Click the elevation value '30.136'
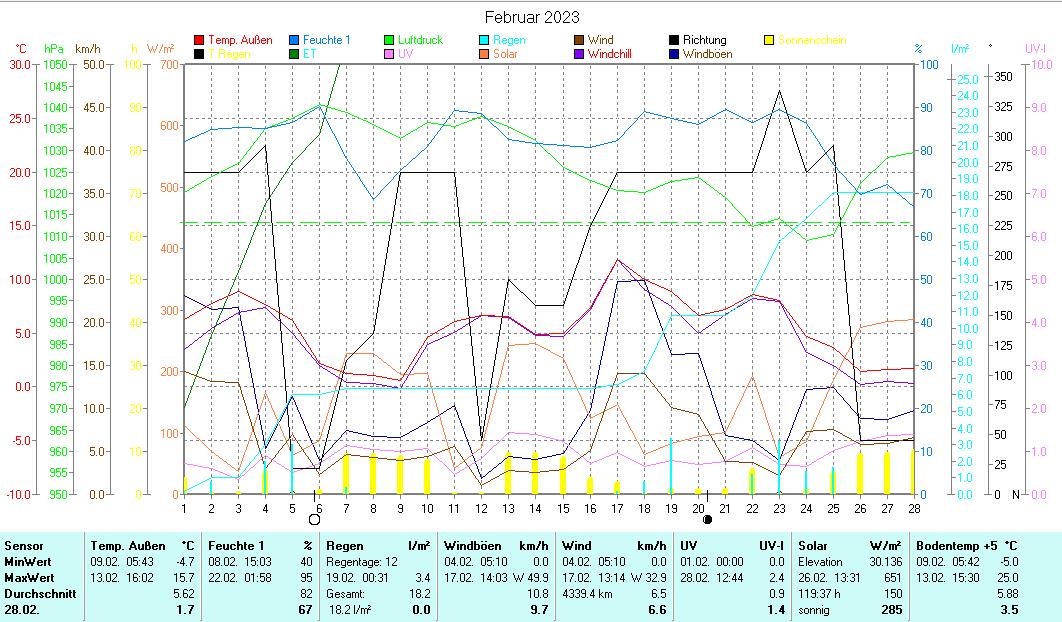Image resolution: width=1062 pixels, height=622 pixels. click(x=886, y=562)
